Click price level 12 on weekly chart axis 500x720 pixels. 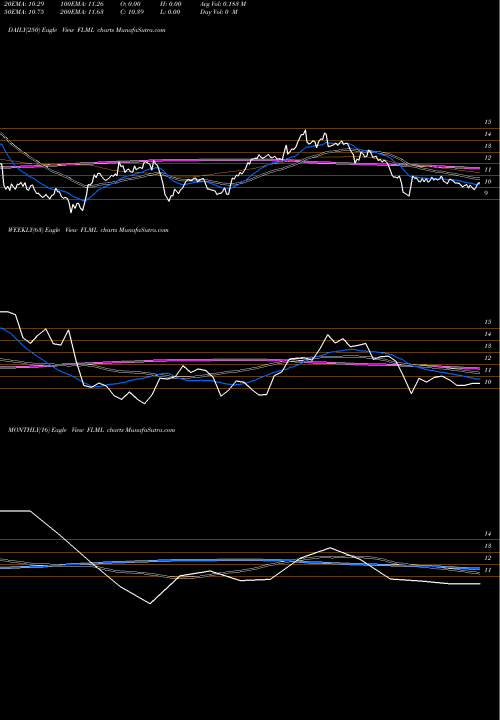(488, 358)
